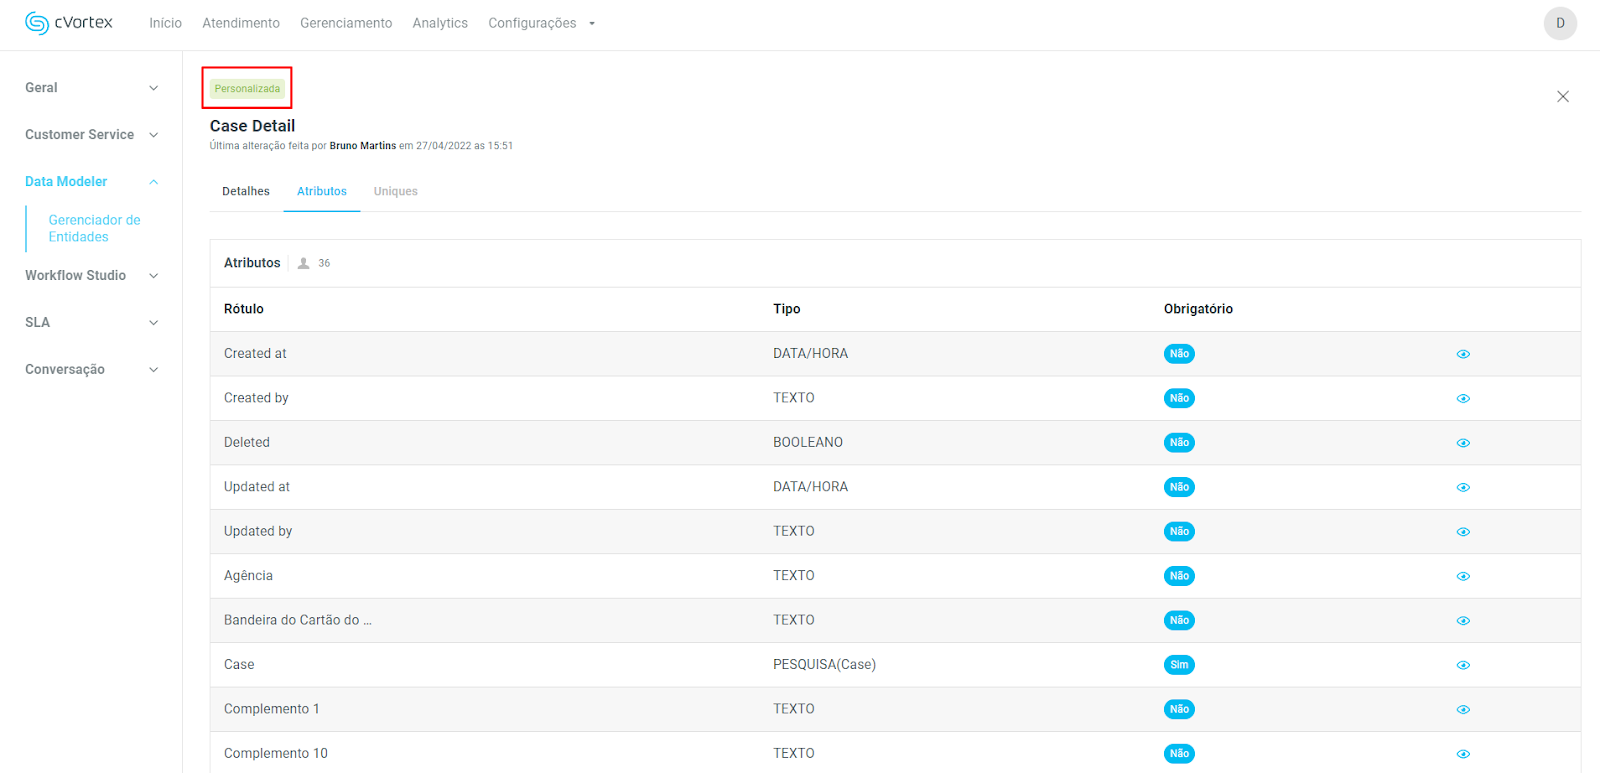The width and height of the screenshot is (1600, 773).
Task: View the Deleted attribute via eye icon
Action: point(1462,443)
